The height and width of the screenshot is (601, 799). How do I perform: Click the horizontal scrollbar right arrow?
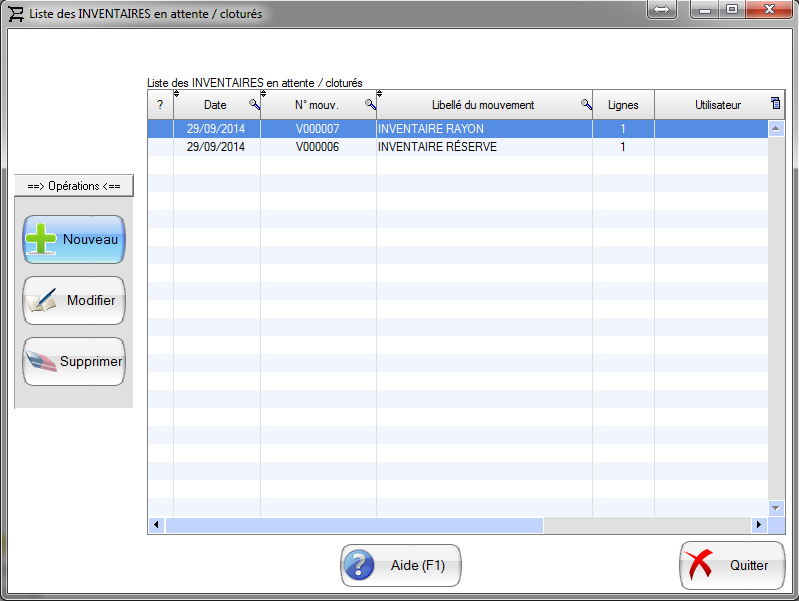click(x=759, y=525)
